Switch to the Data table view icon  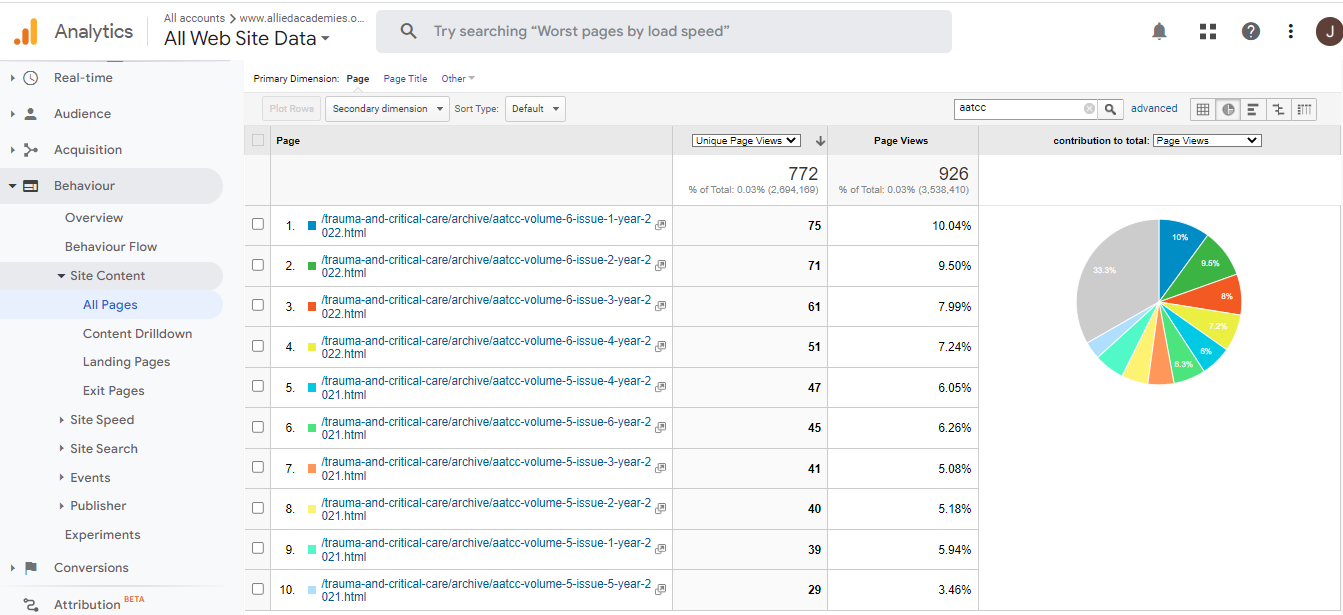[x=1203, y=109]
